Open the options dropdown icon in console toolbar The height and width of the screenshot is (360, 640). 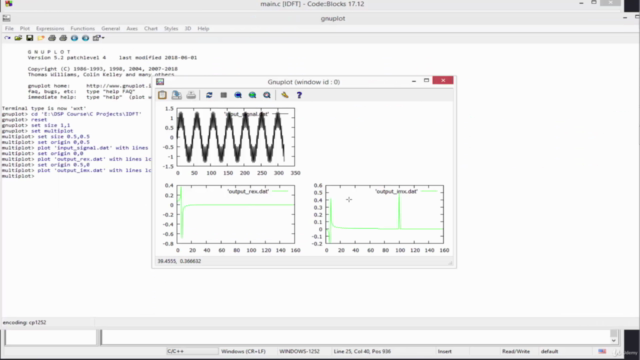pyautogui.click(x=98, y=38)
